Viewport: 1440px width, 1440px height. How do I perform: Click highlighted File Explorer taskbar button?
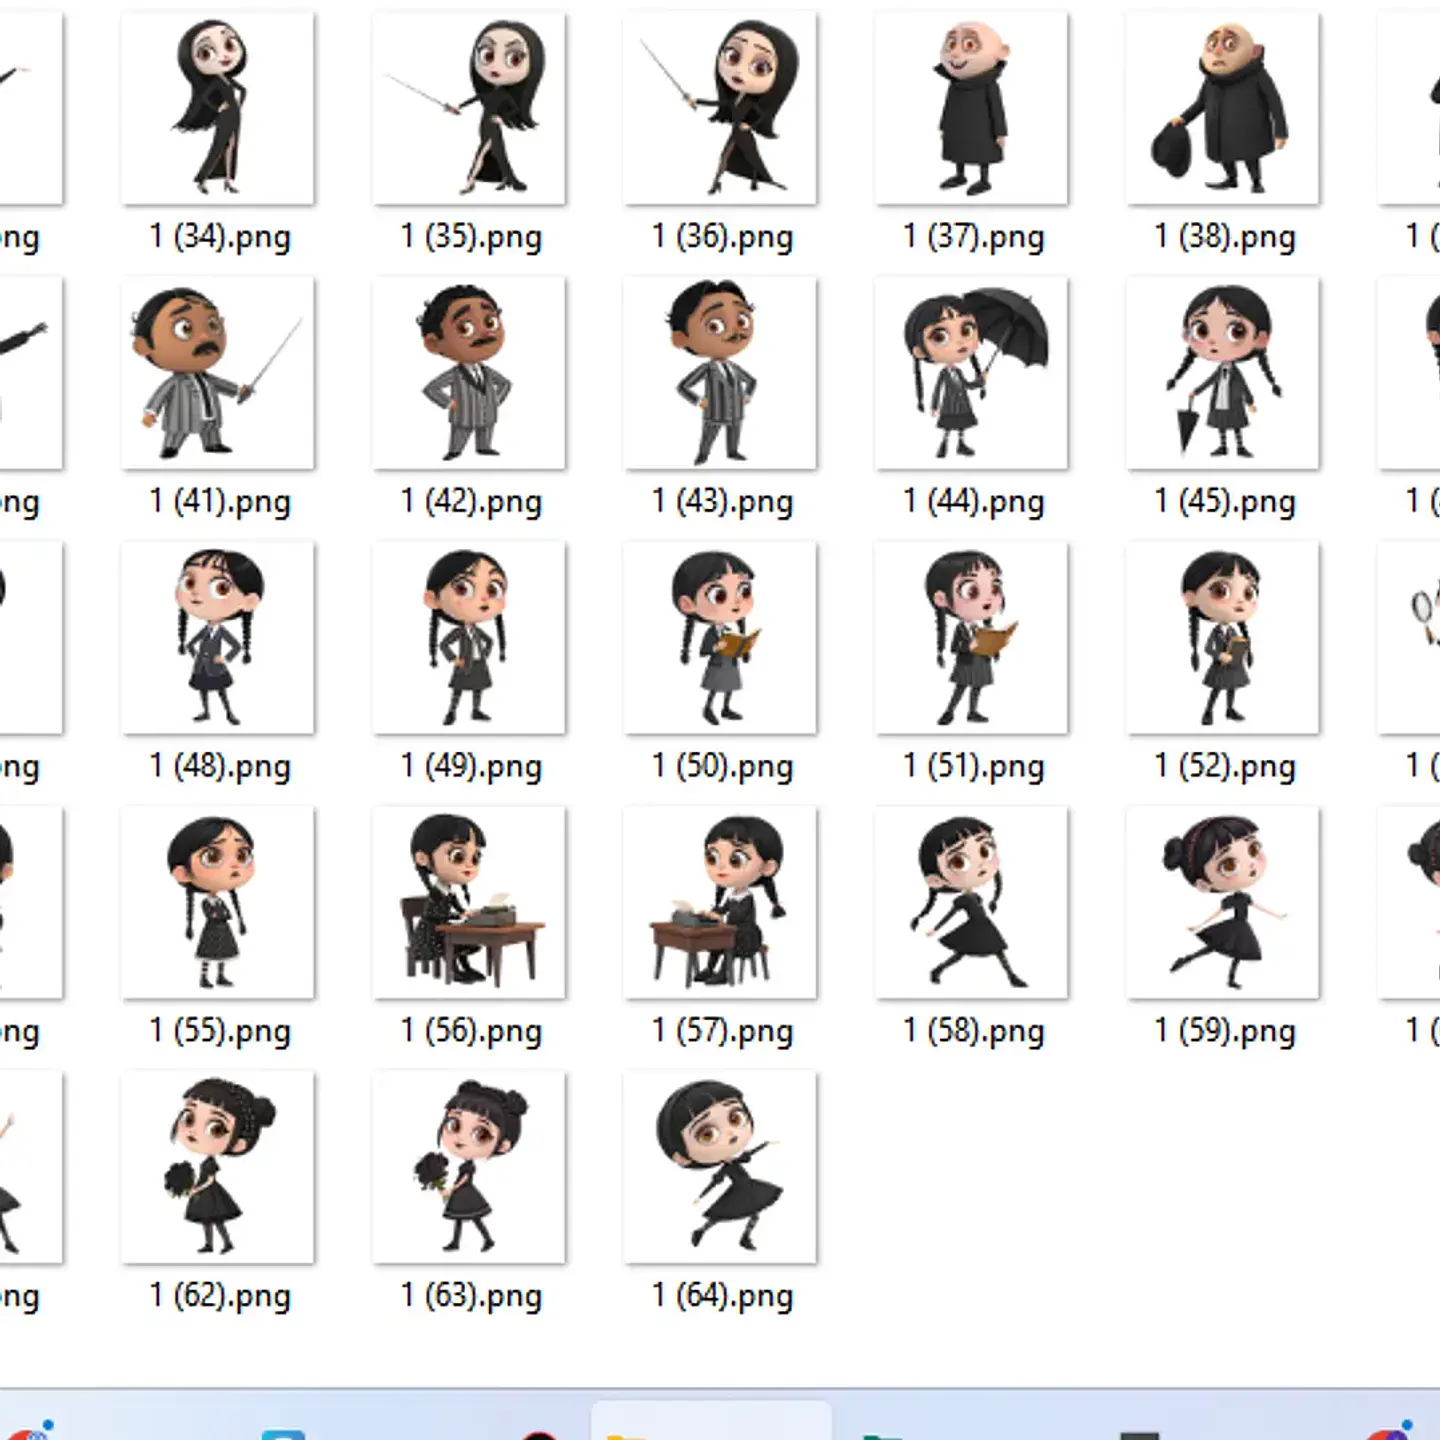(711, 1425)
